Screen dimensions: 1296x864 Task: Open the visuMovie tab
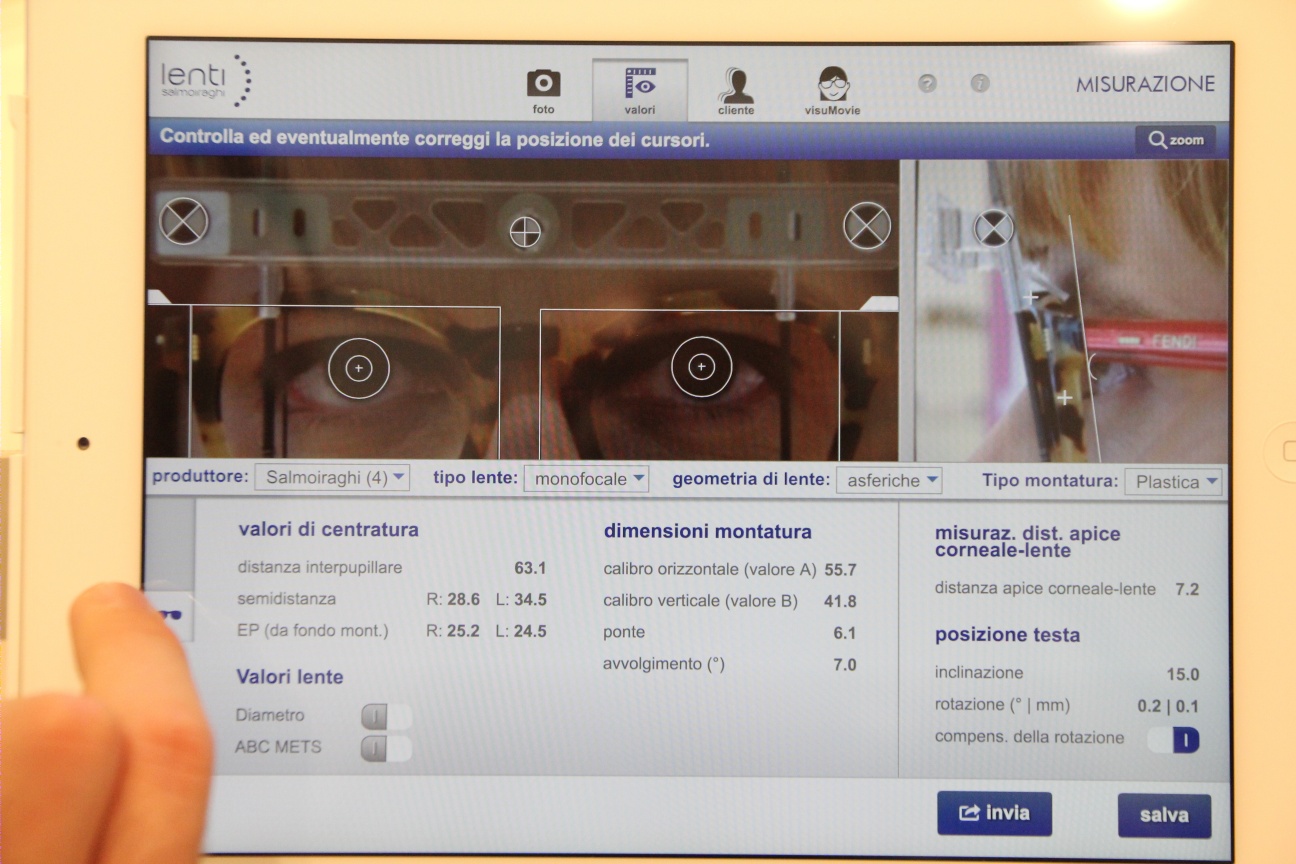[x=832, y=90]
